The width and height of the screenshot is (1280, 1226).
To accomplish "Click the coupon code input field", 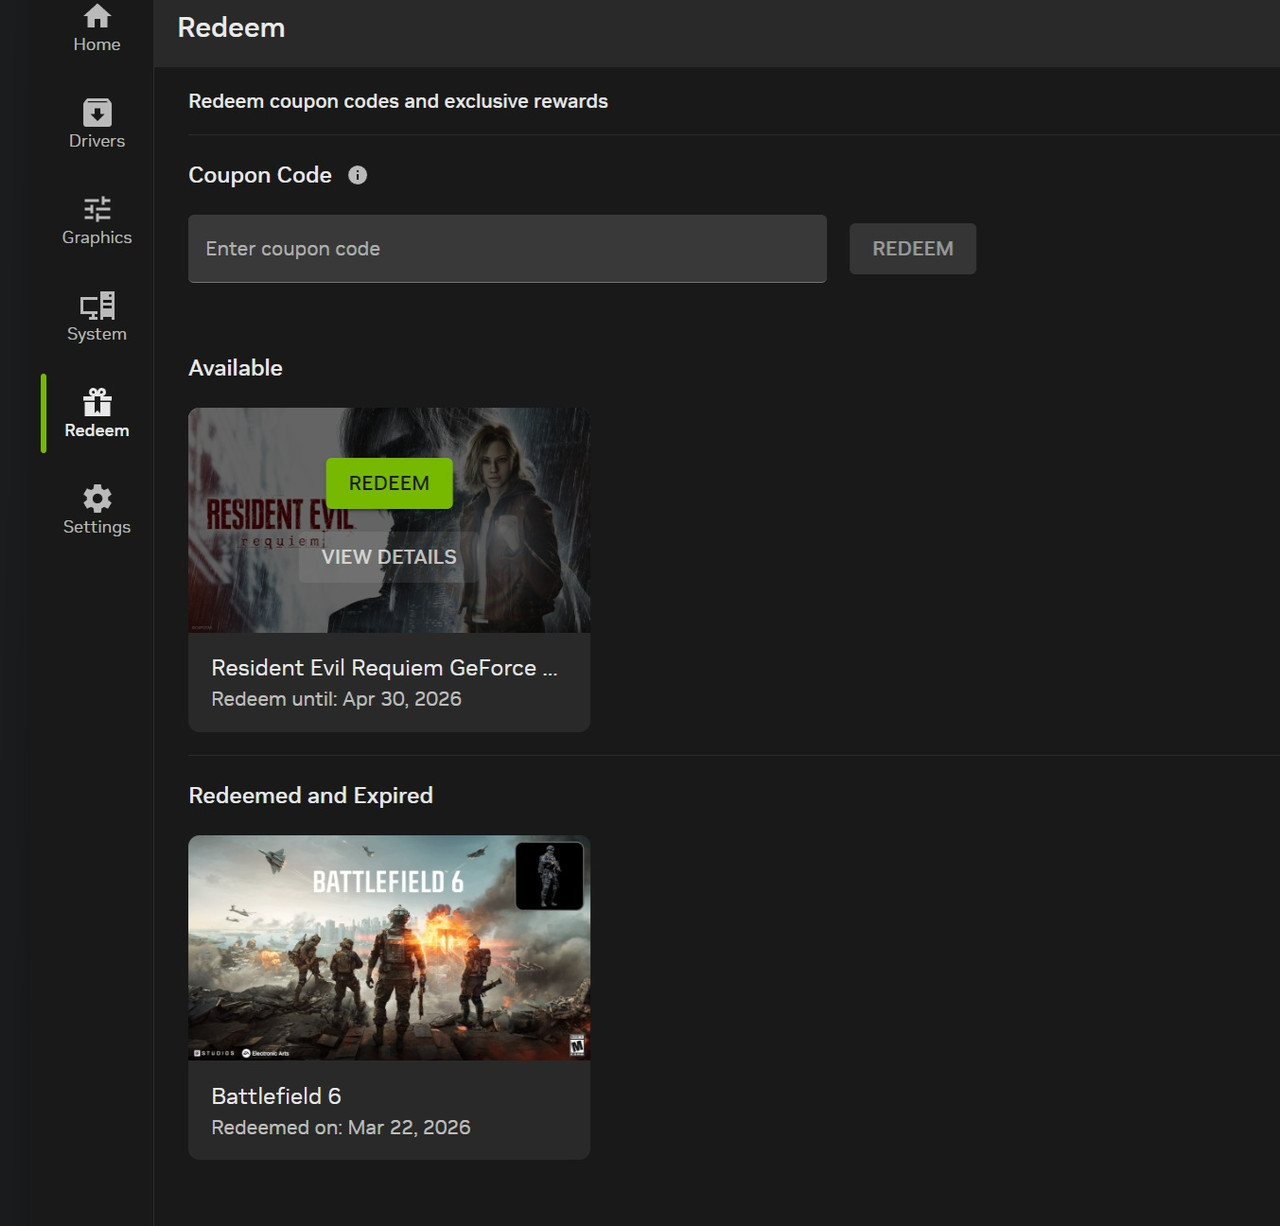I will click(507, 249).
